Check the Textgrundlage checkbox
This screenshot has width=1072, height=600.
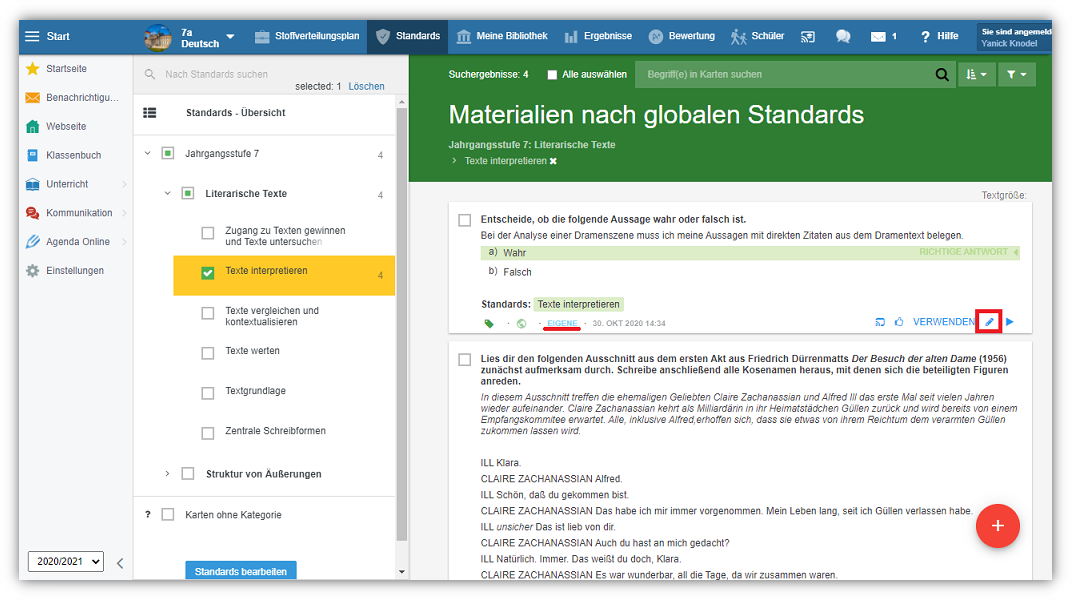pos(208,393)
